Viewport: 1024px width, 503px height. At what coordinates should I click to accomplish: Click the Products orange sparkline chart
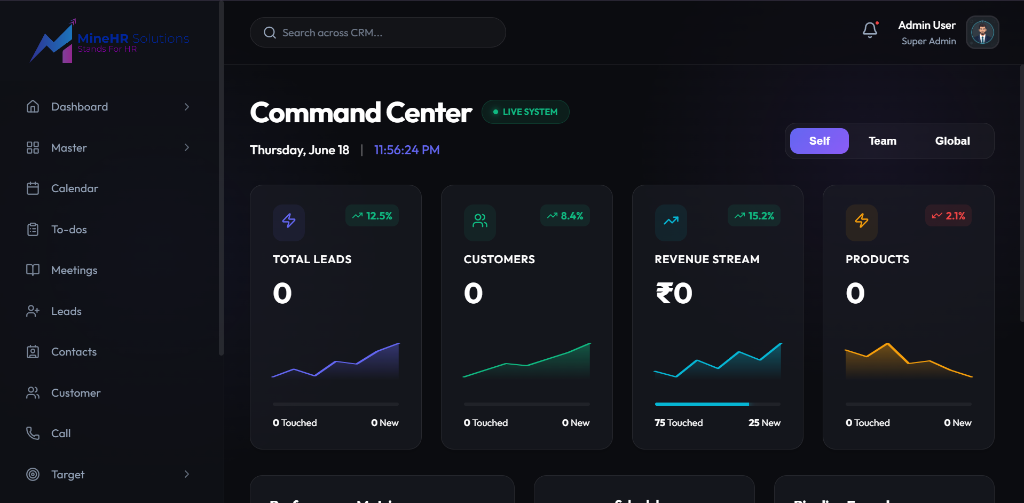(x=909, y=361)
